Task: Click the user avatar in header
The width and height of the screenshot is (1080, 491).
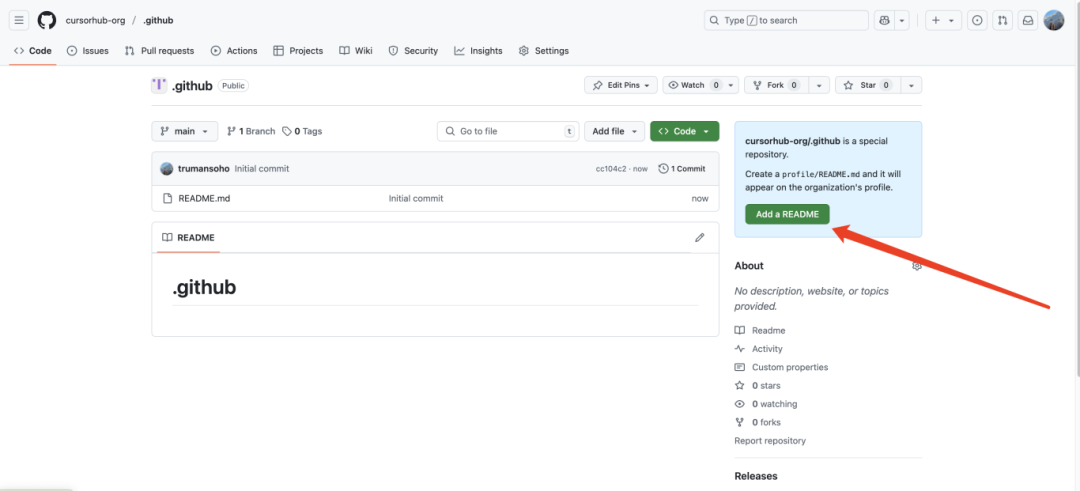Action: point(1054,20)
